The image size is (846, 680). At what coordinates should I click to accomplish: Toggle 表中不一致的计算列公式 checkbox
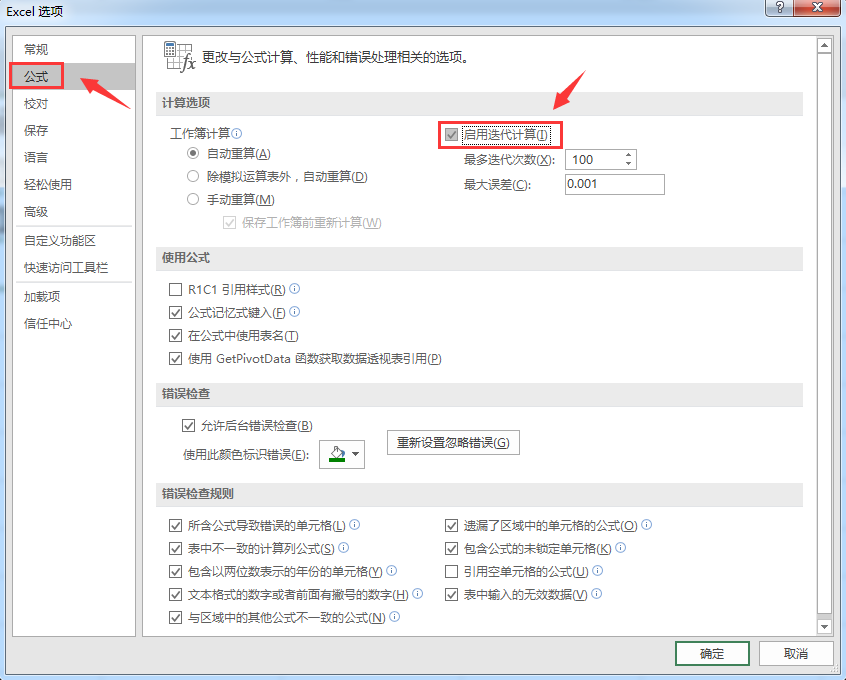click(x=175, y=549)
